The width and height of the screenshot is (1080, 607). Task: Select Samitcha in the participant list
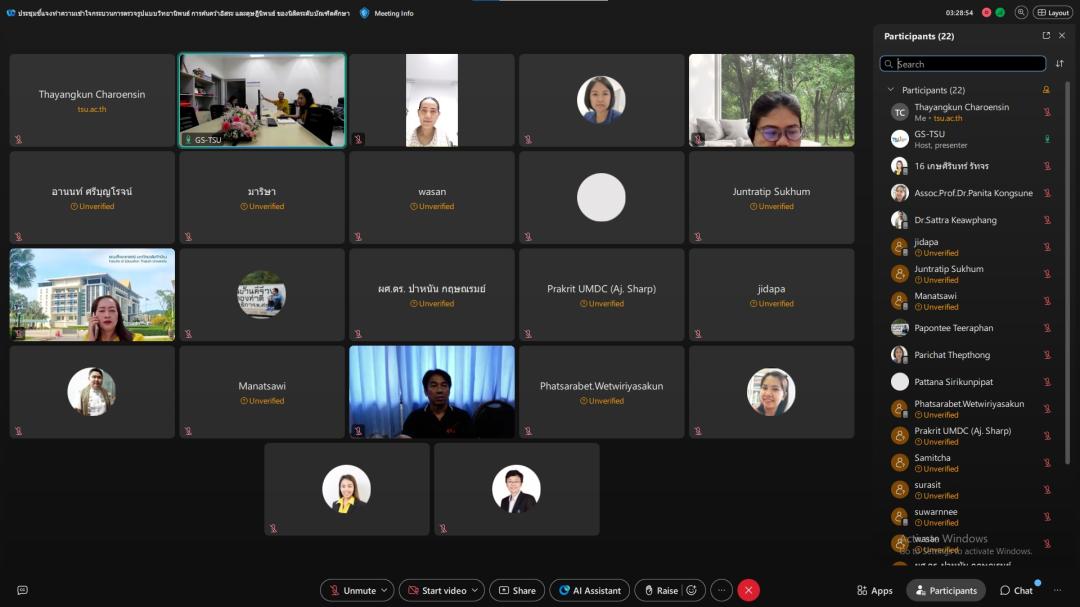point(971,462)
